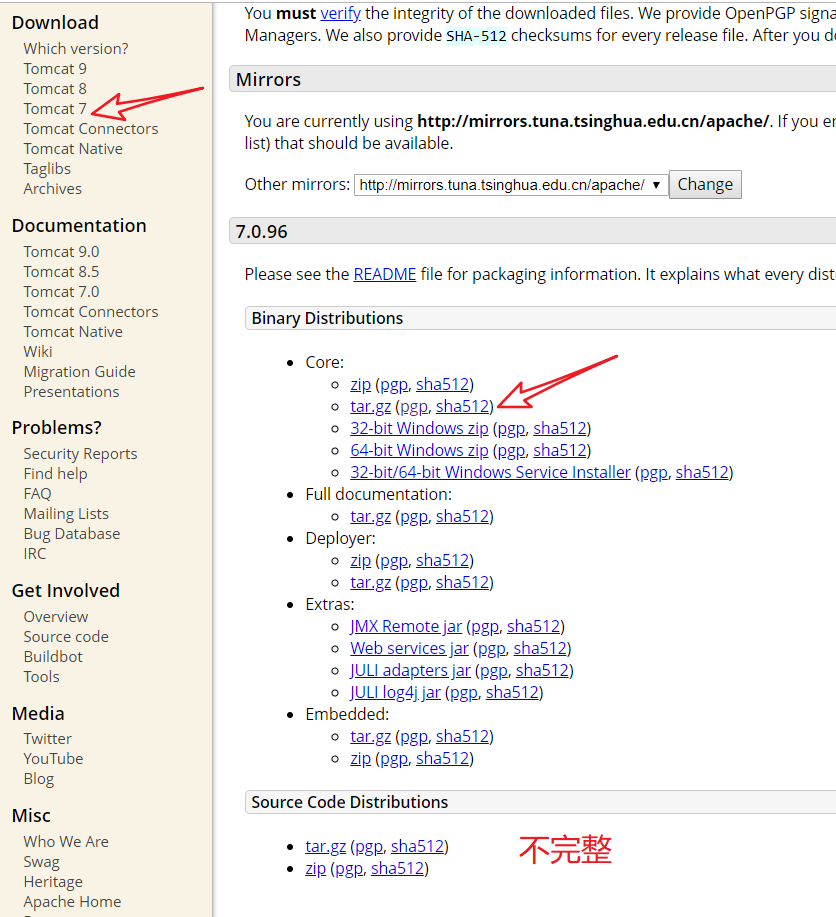Go to Mailing Lists
Image resolution: width=836 pixels, height=917 pixels.
click(66, 514)
